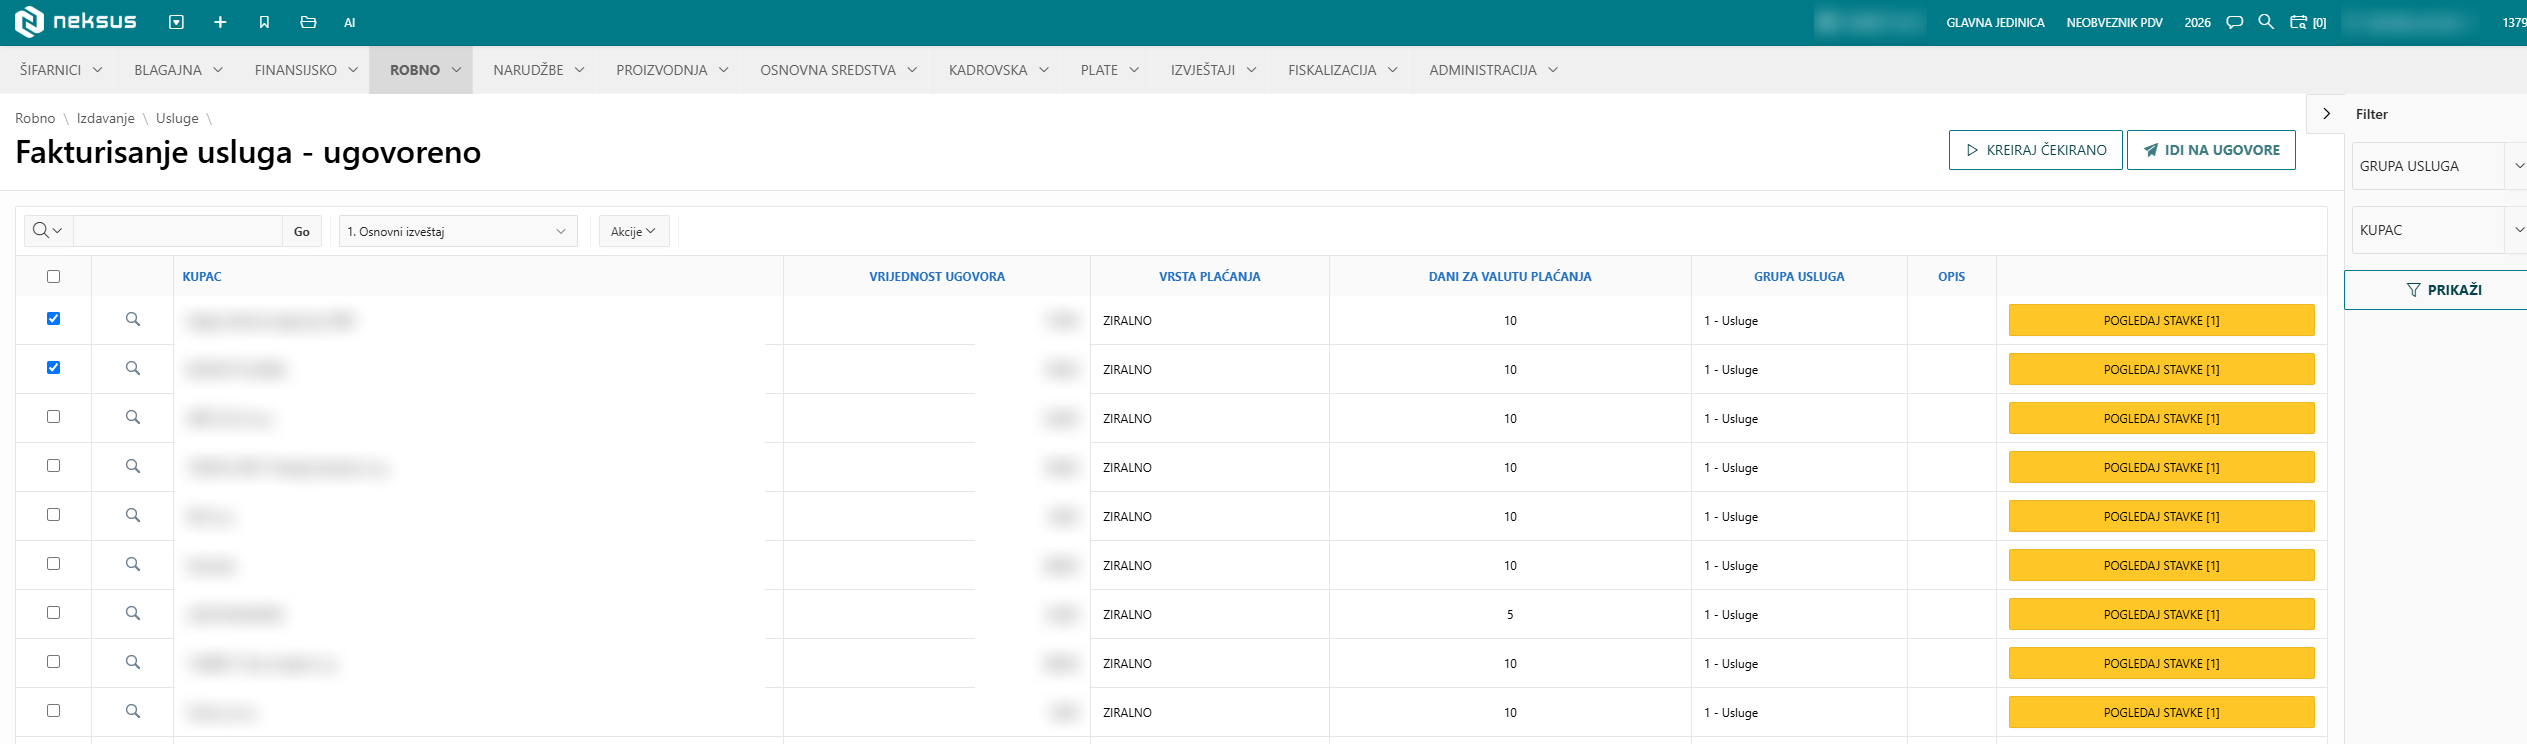2527x744 pixels.
Task: Check the fourth row checkbox
Action: click(53, 465)
